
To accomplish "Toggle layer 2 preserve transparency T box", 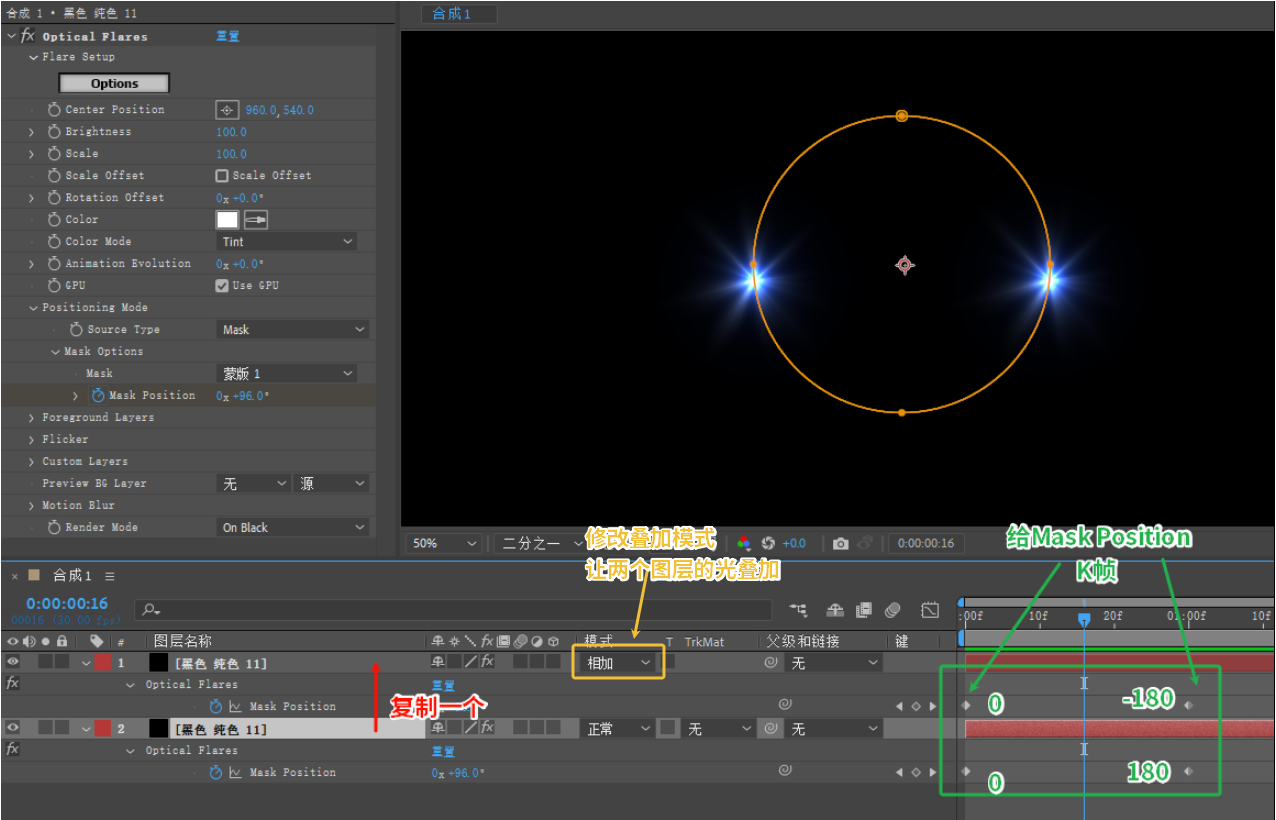I will pyautogui.click(x=668, y=728).
